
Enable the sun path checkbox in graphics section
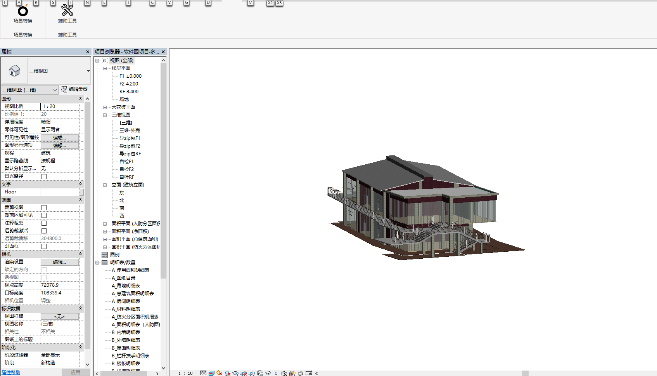tap(44, 176)
